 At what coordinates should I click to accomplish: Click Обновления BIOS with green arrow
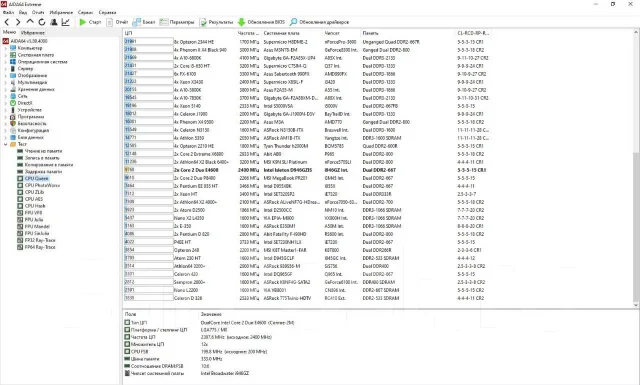[x=261, y=22]
